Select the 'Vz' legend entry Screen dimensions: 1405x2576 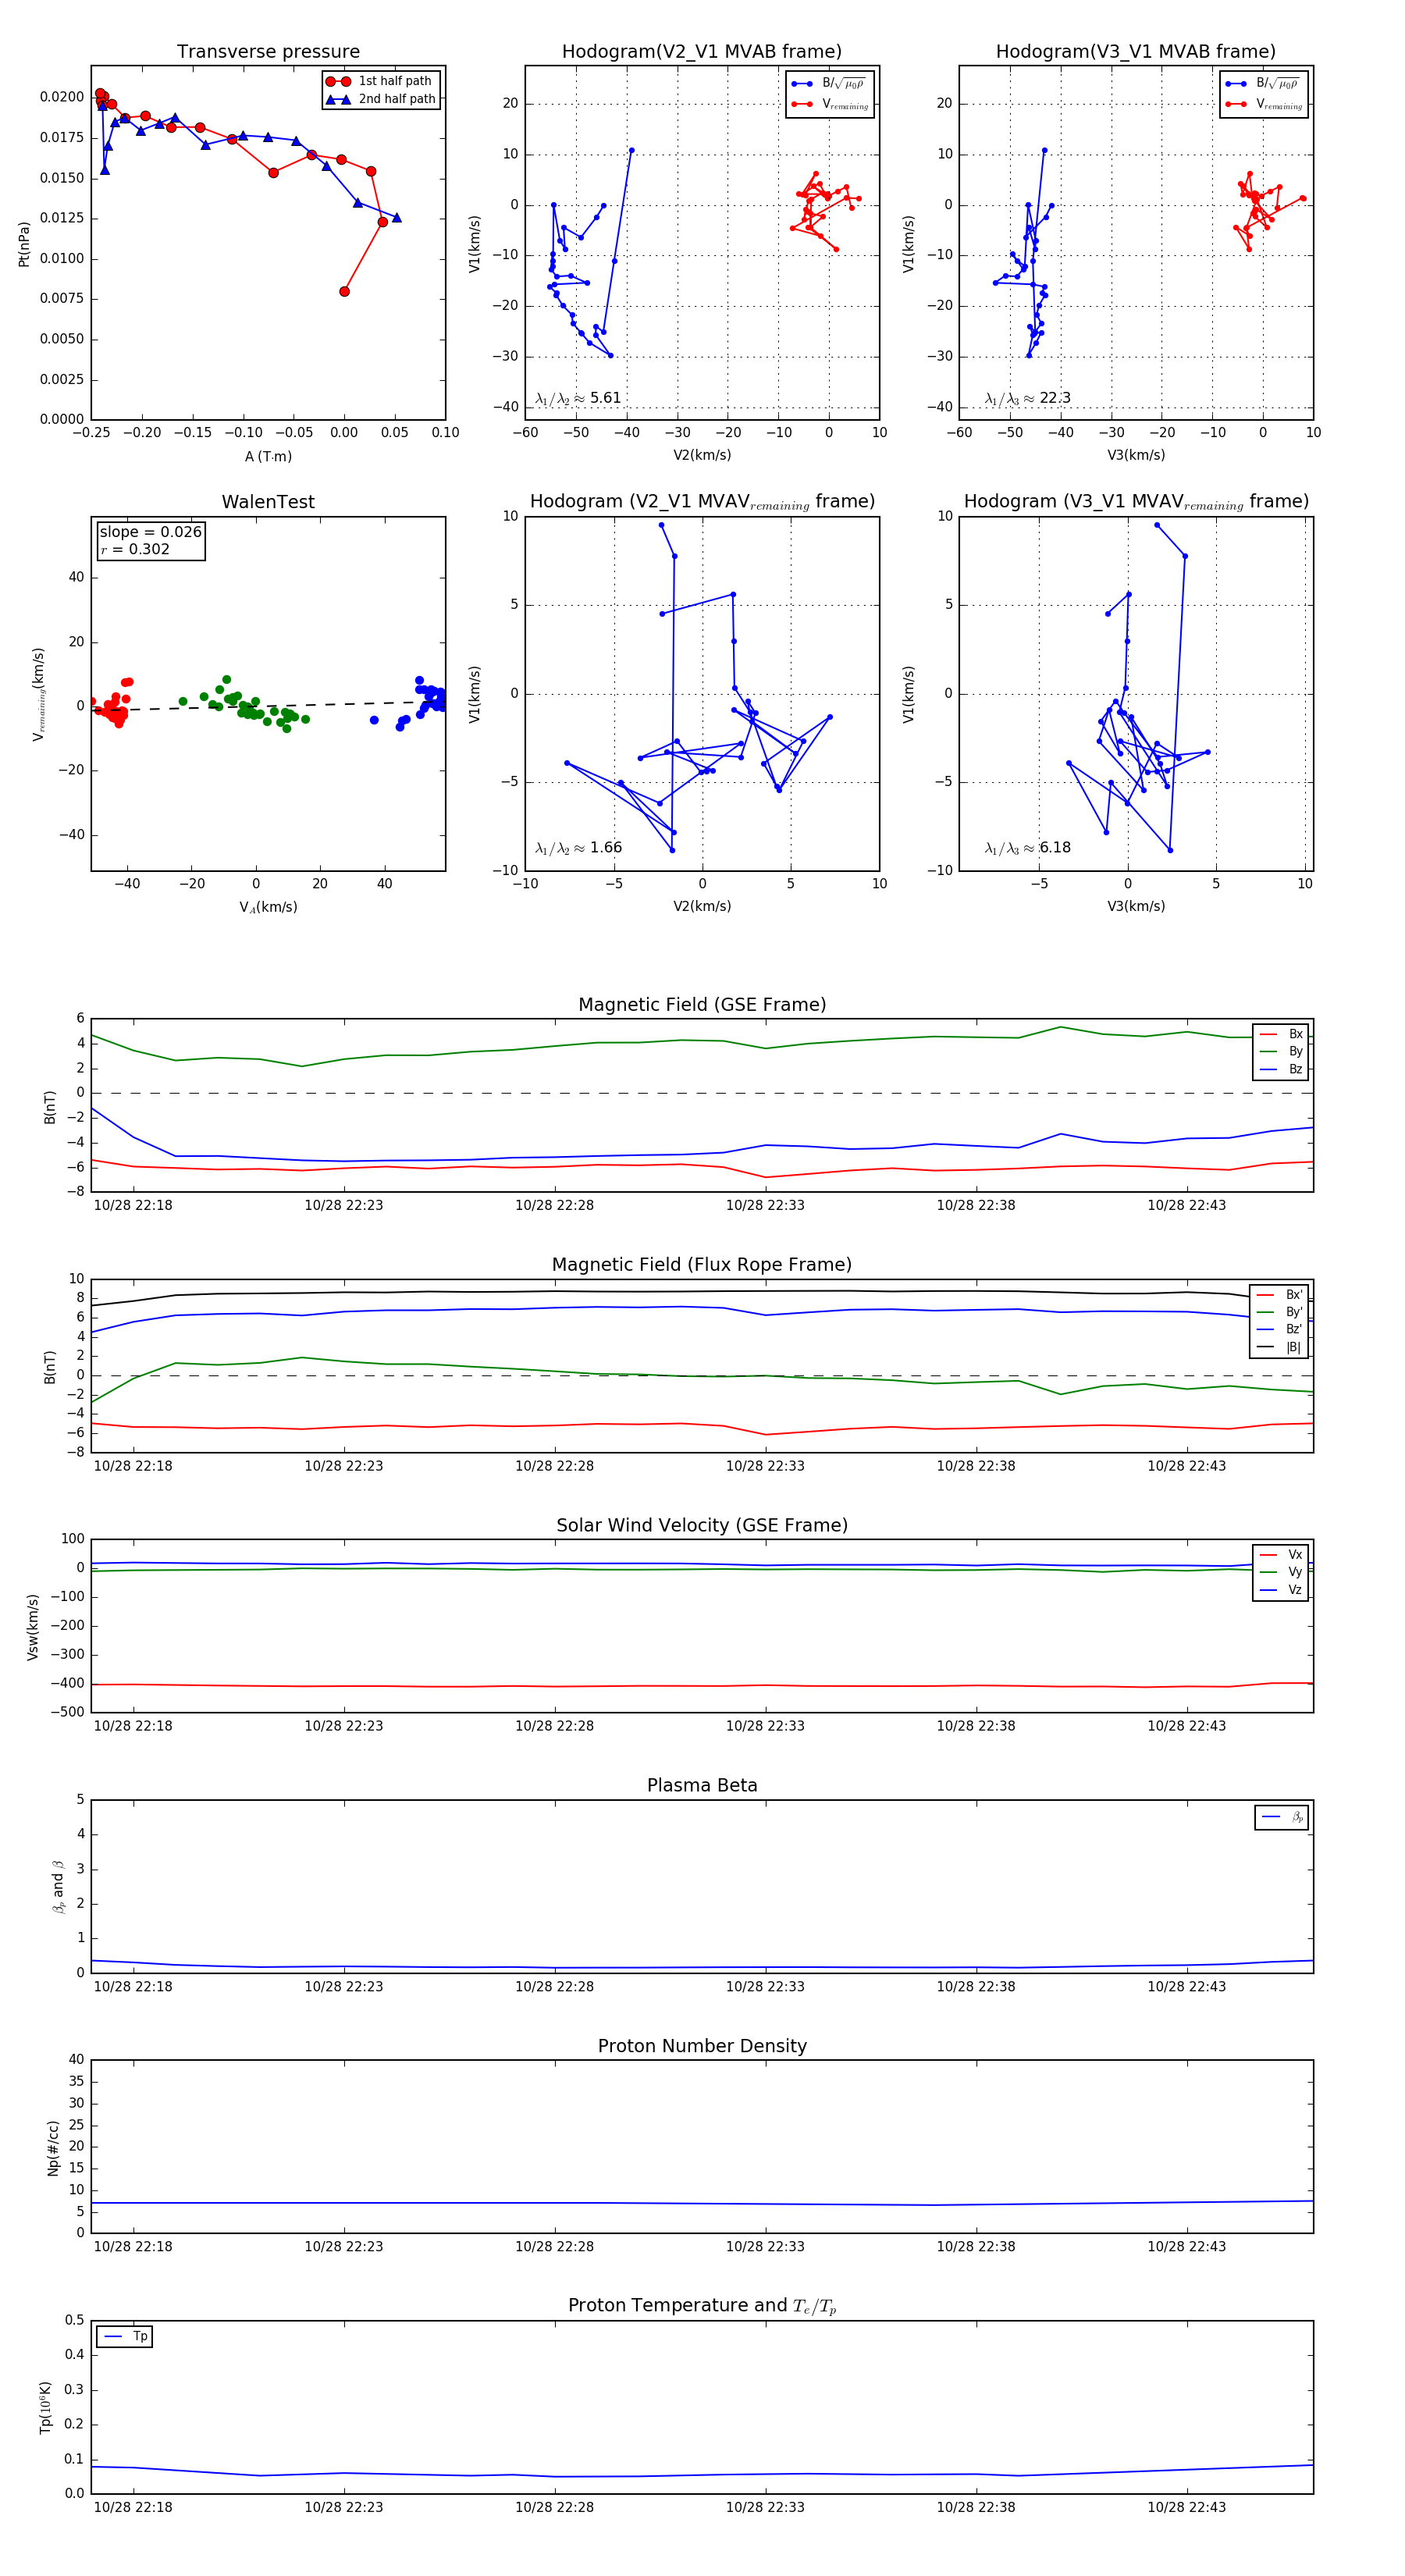click(x=1281, y=1589)
